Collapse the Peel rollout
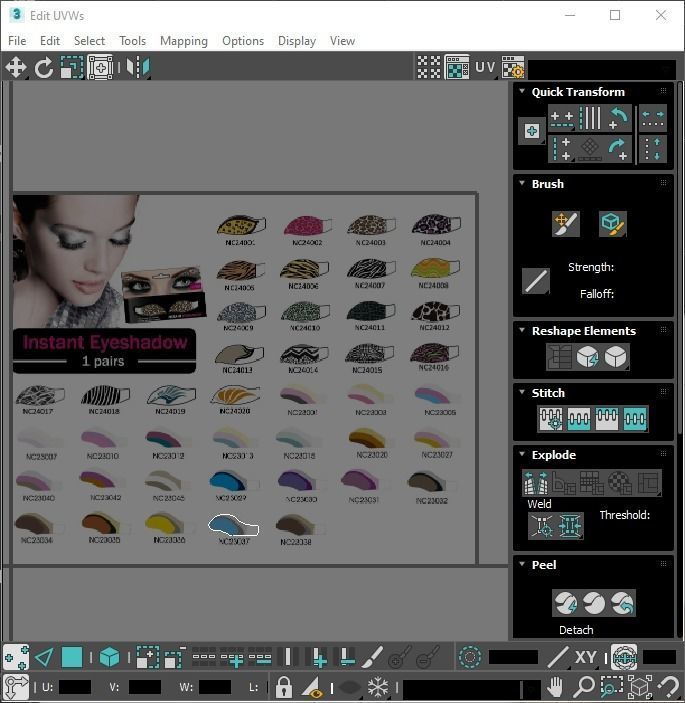 pos(522,564)
